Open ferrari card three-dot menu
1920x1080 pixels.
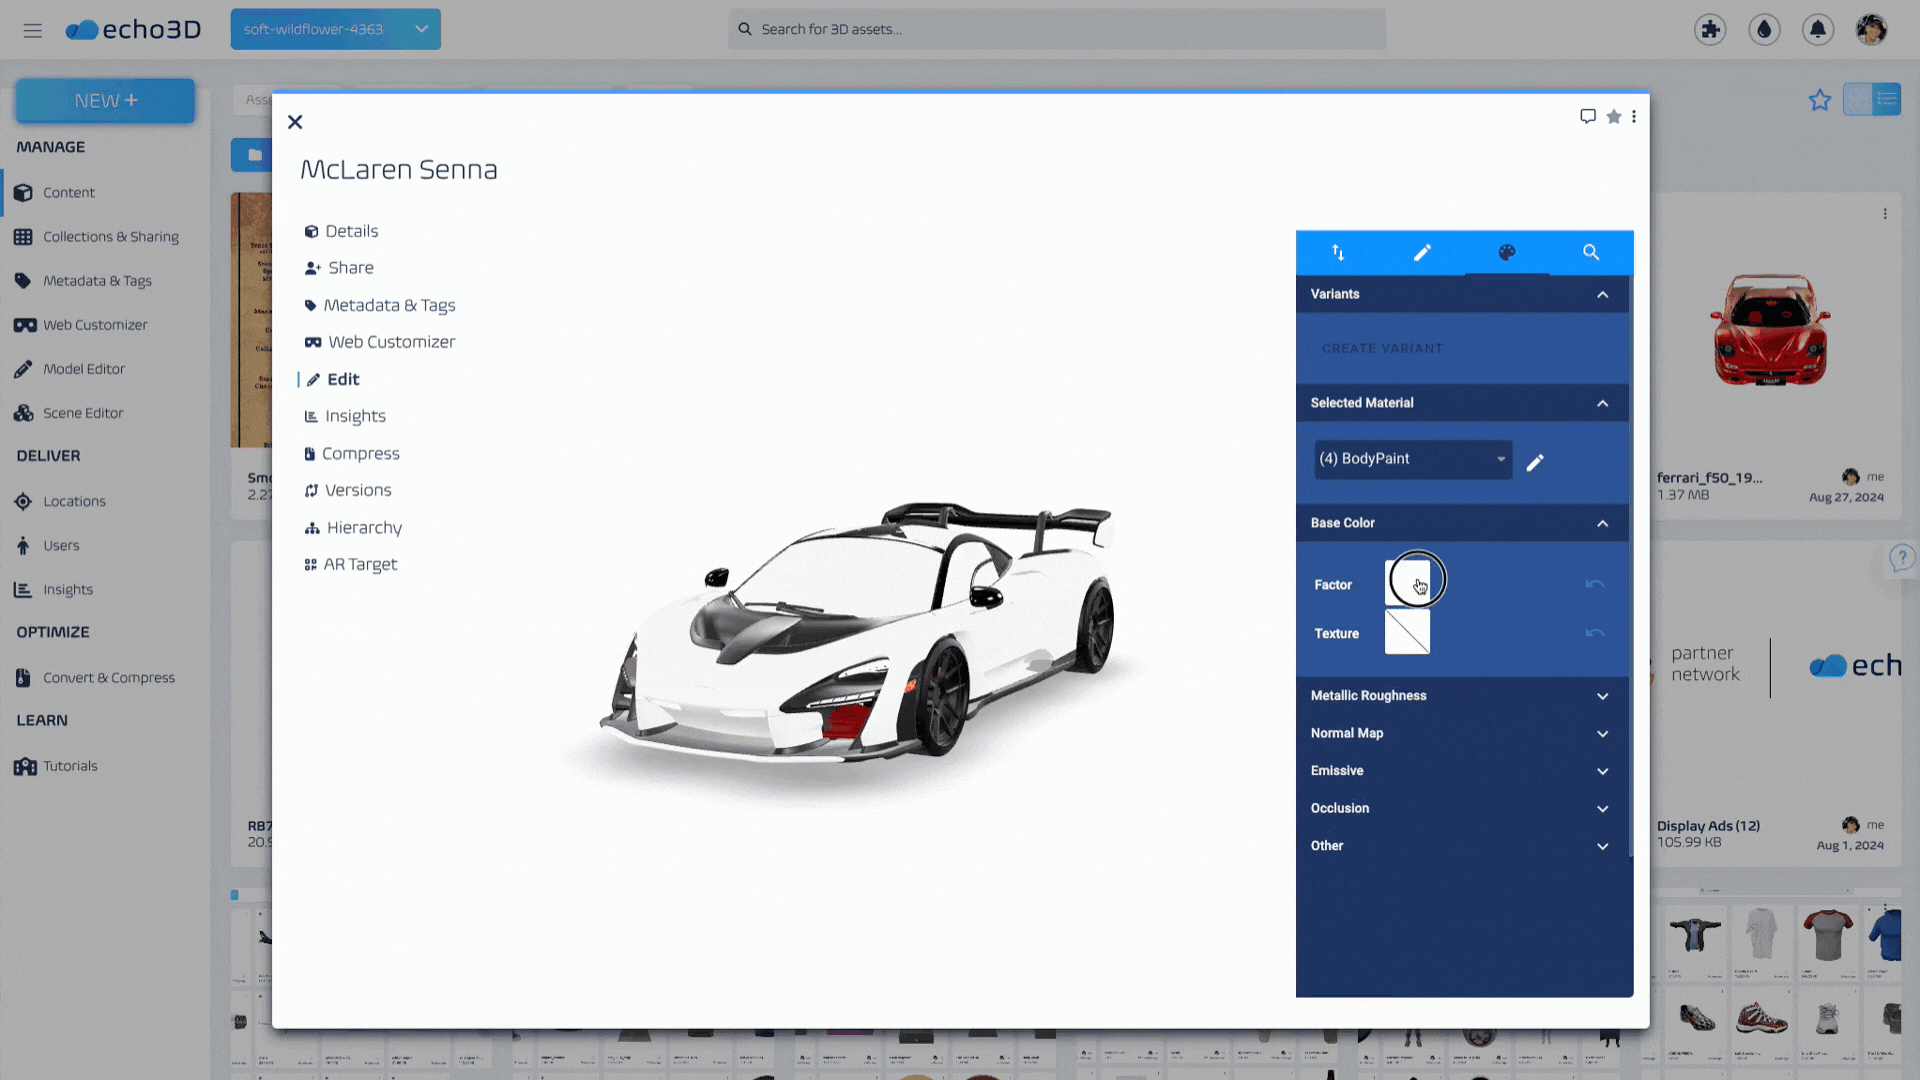[1885, 214]
